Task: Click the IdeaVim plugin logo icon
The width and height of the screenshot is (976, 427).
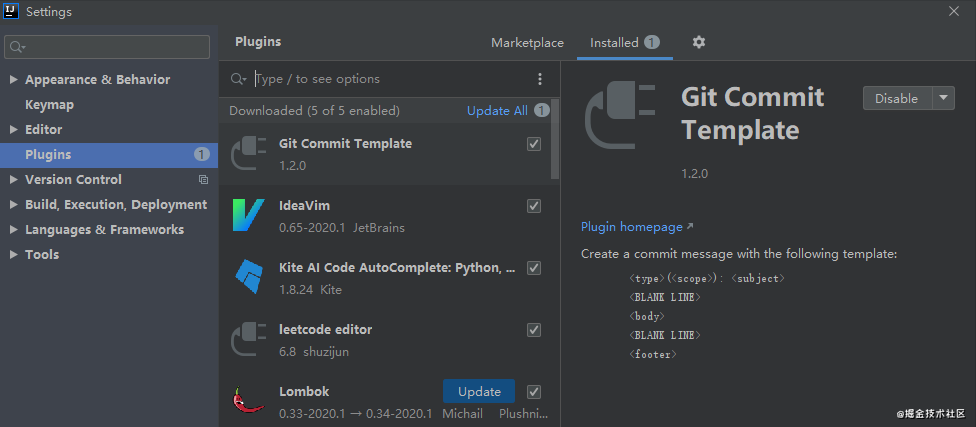Action: [248, 215]
